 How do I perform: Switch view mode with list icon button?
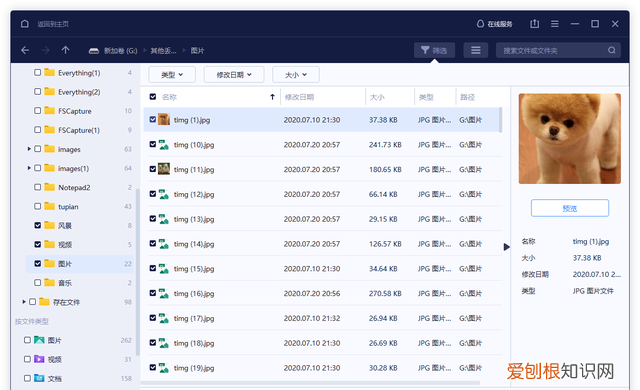(x=476, y=50)
